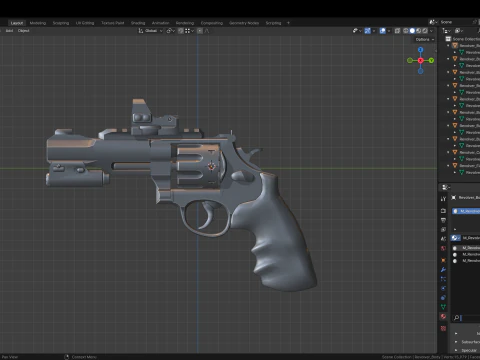The image size is (480, 360).
Task: Click the scene browse icon beside Scene name
Action: 433,22
